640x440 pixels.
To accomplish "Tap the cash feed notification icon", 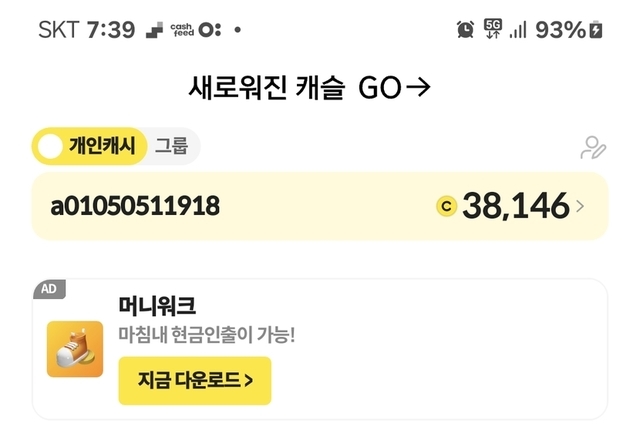I will point(181,30).
